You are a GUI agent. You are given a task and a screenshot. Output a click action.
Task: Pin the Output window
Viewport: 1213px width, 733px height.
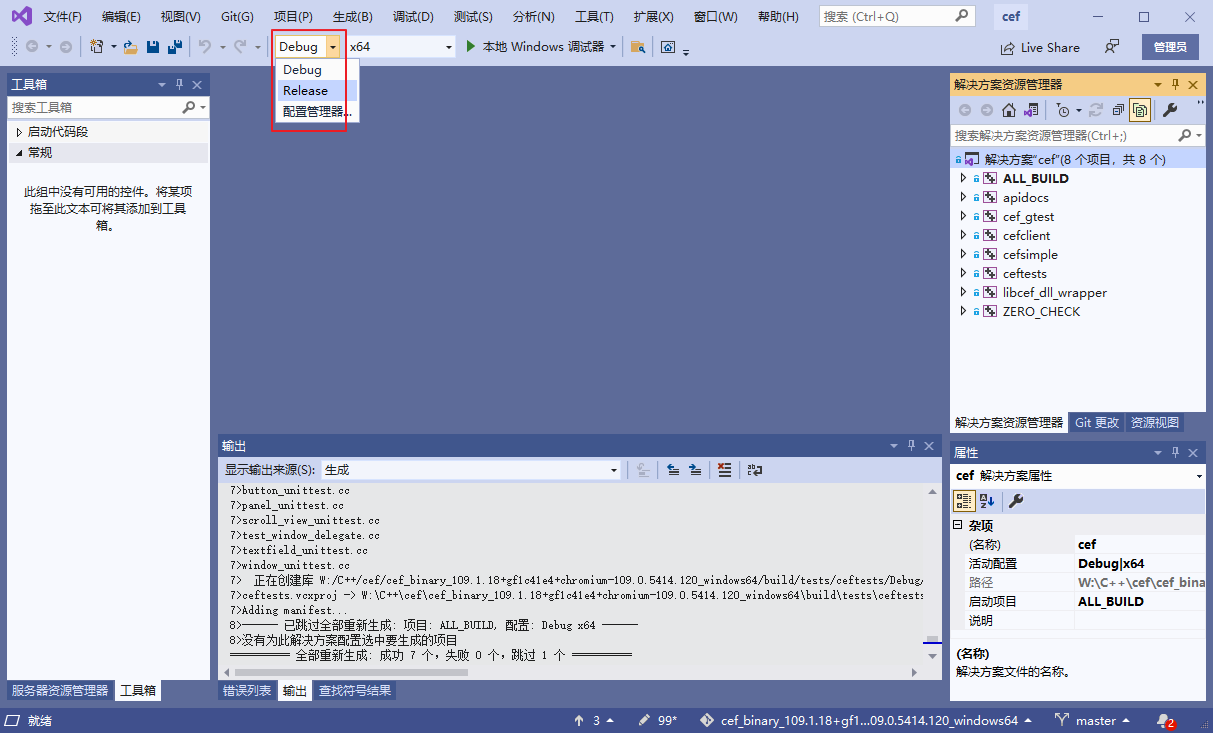(x=911, y=445)
